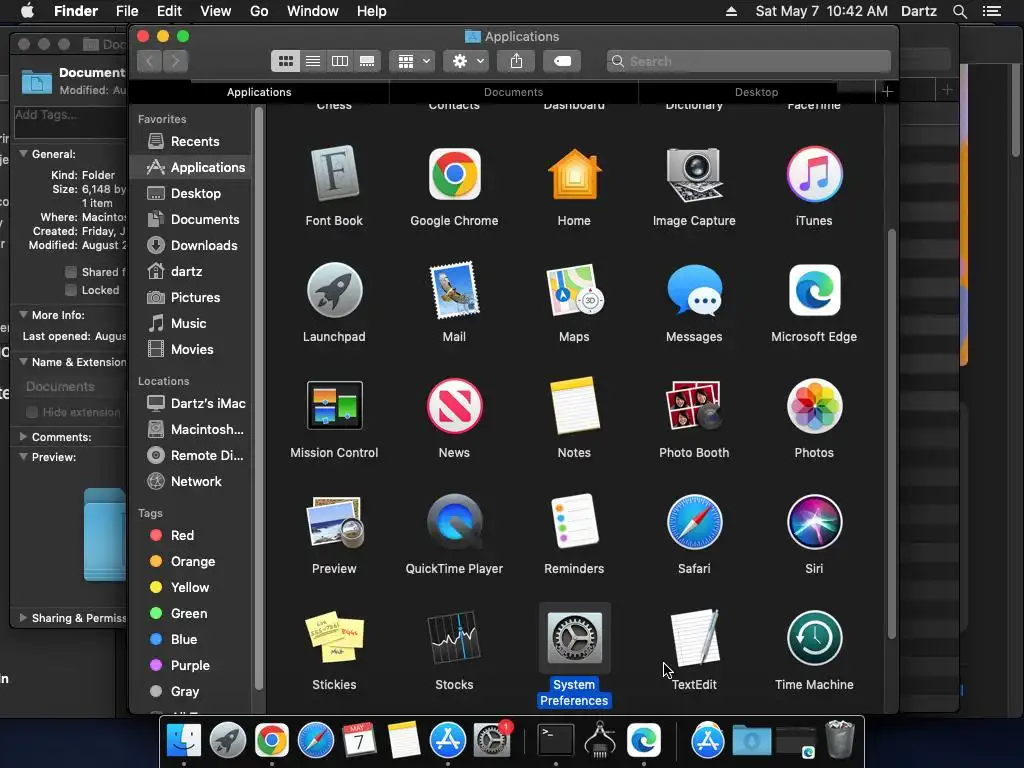
Task: Click the Applications window vertical scrollbar
Action: click(891, 434)
